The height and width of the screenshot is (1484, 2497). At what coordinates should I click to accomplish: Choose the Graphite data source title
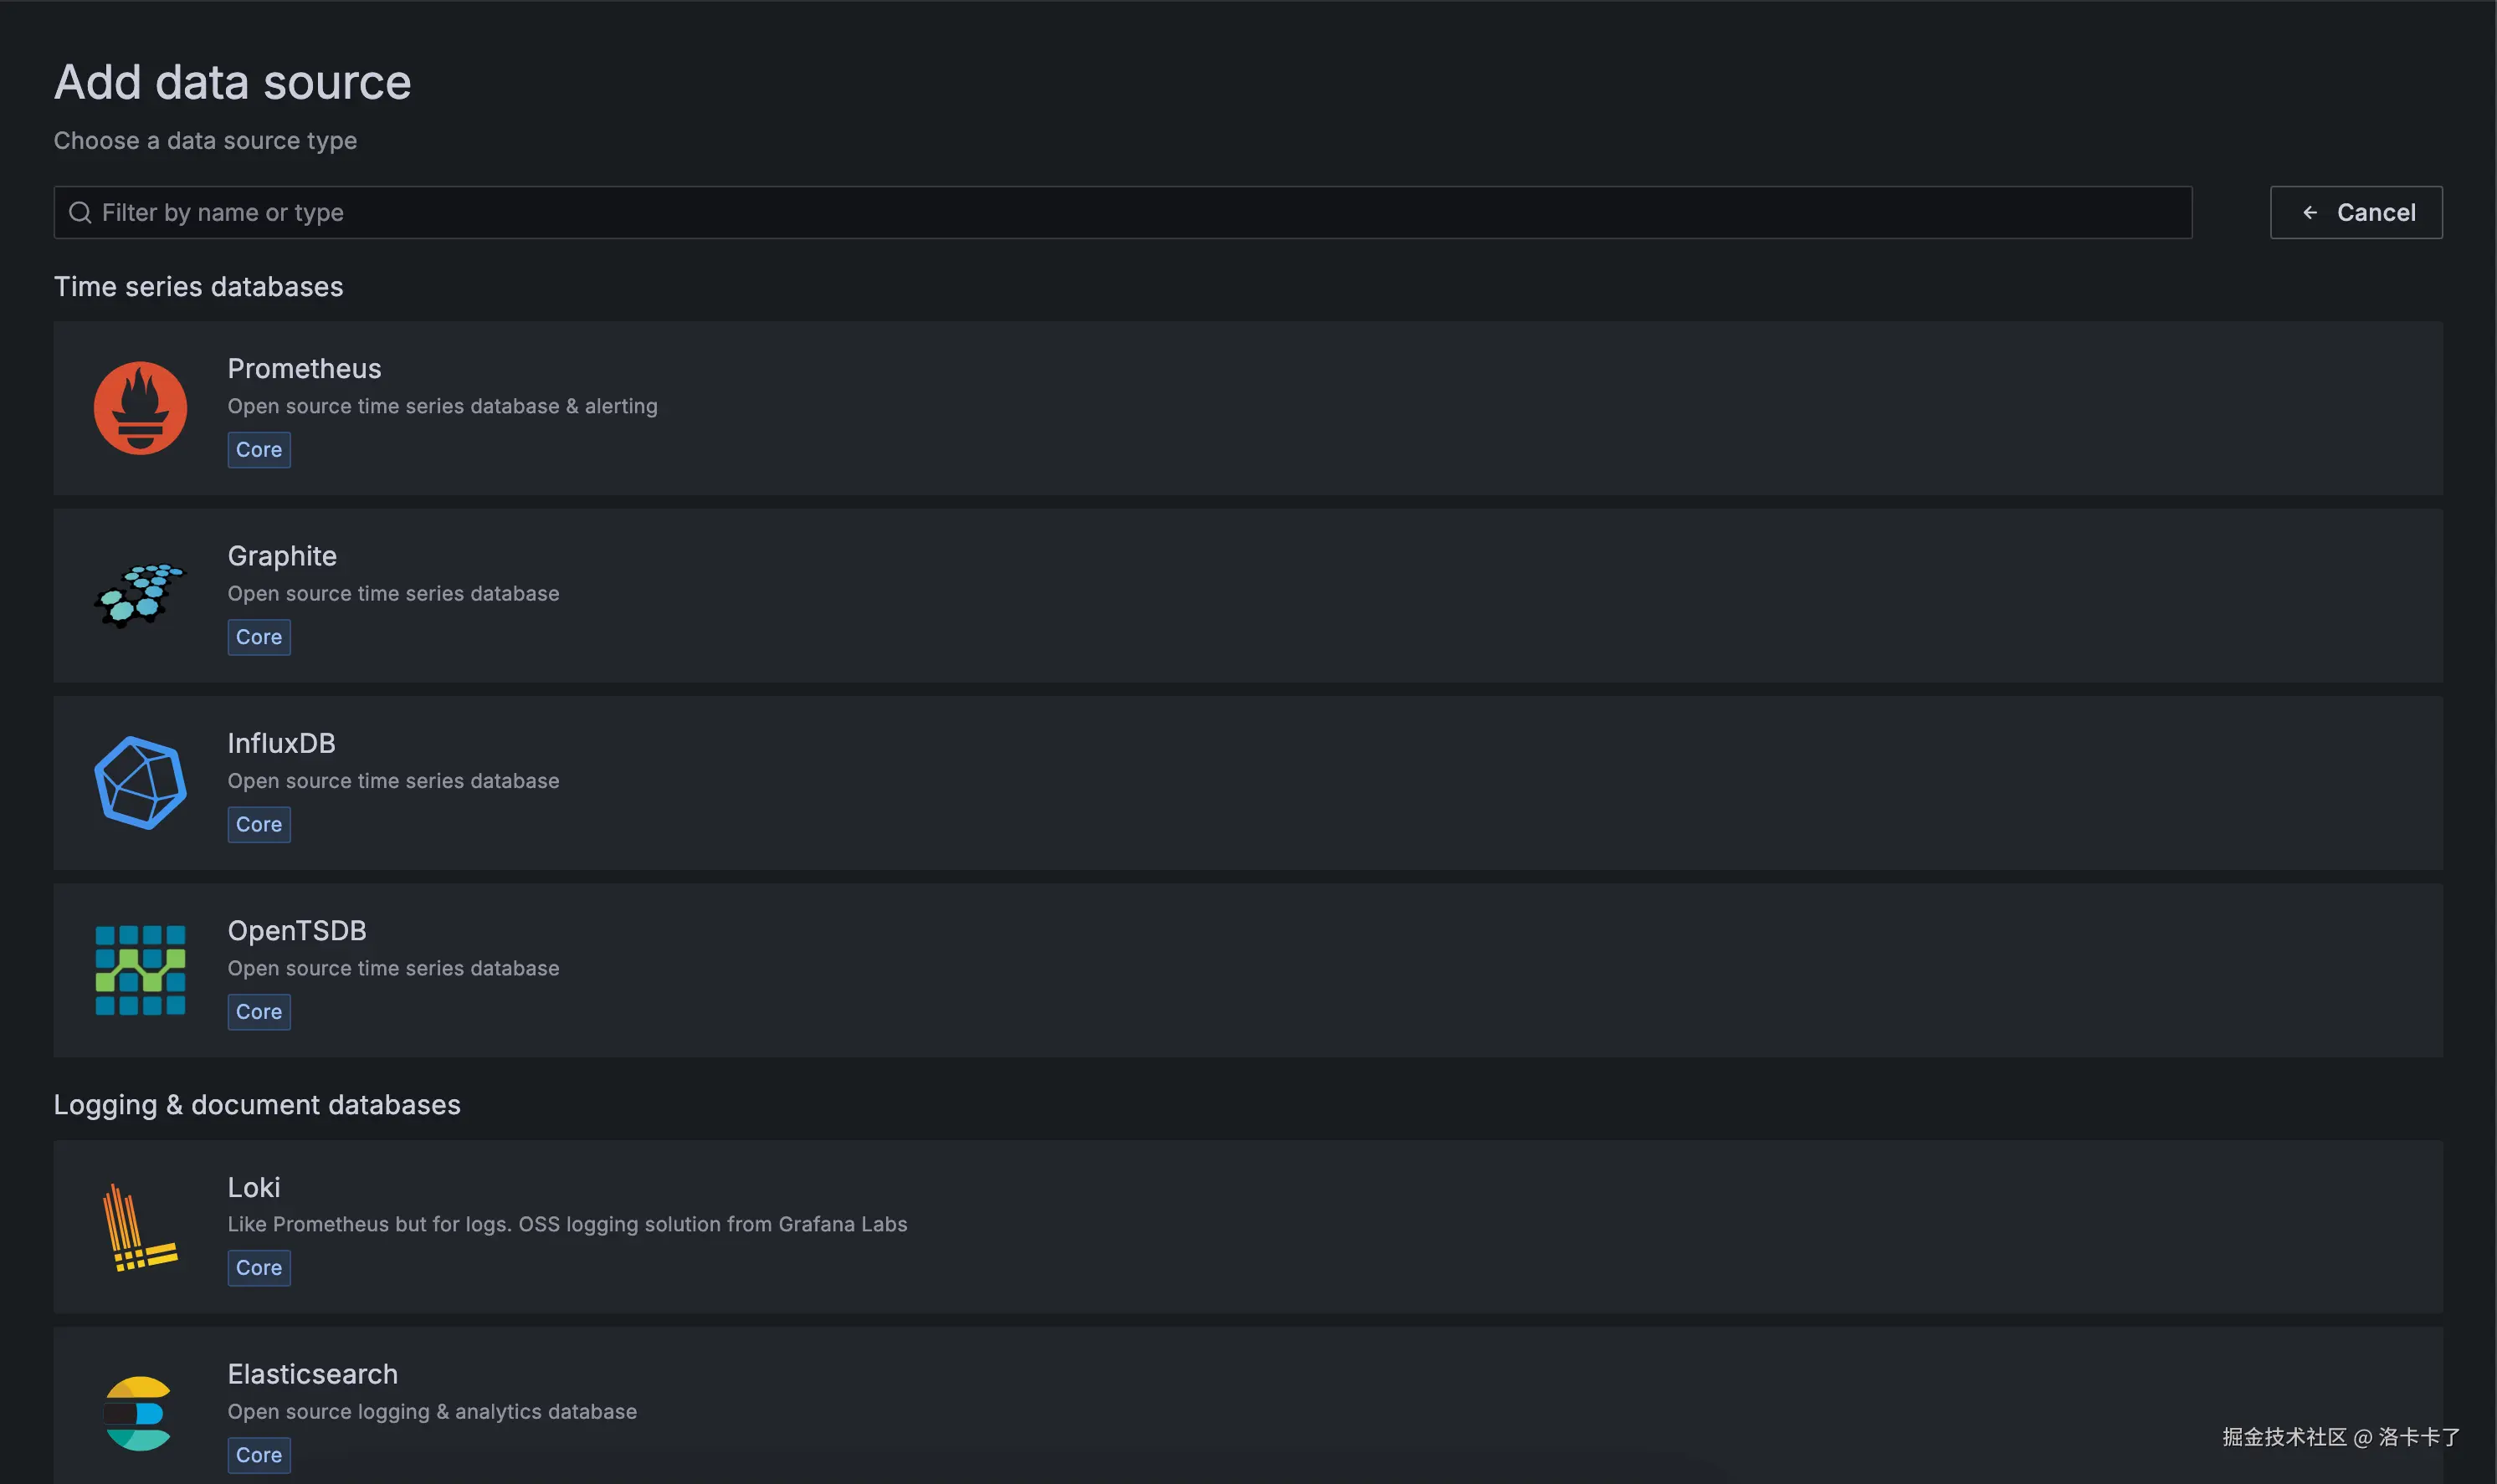282,555
